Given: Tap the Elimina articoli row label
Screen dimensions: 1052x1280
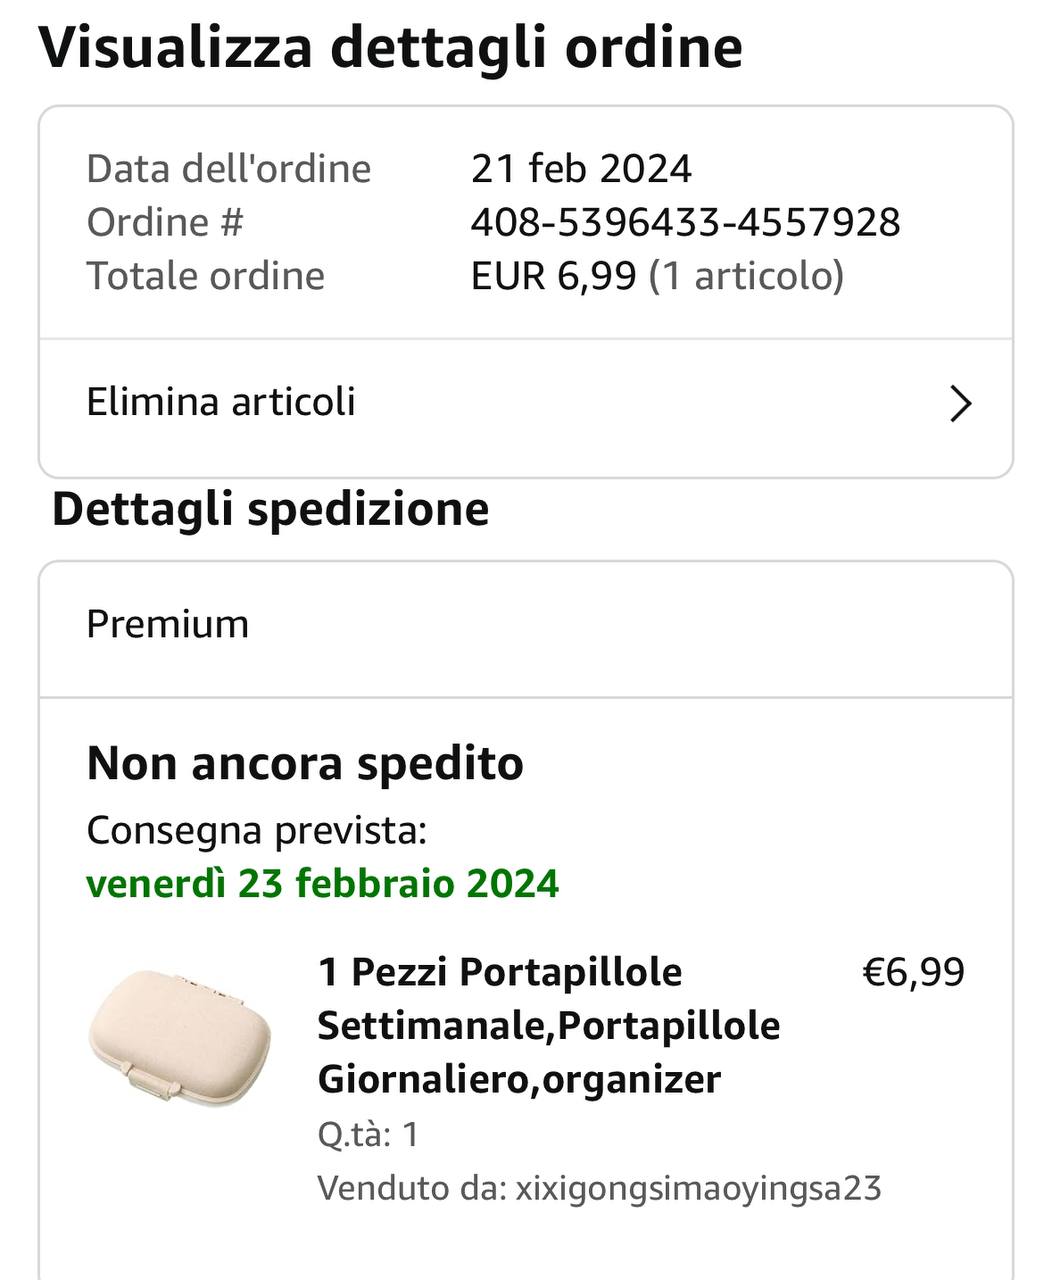Looking at the screenshot, I should tap(221, 402).
